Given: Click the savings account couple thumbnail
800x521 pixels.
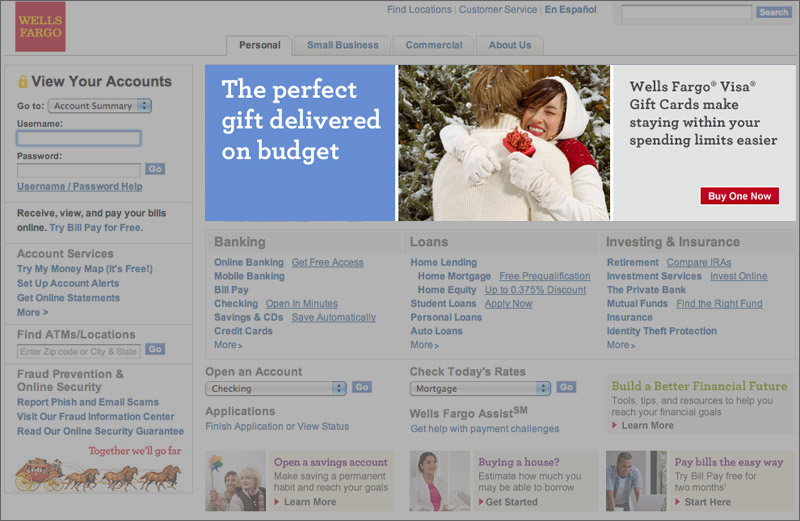Looking at the screenshot, I should 235,481.
